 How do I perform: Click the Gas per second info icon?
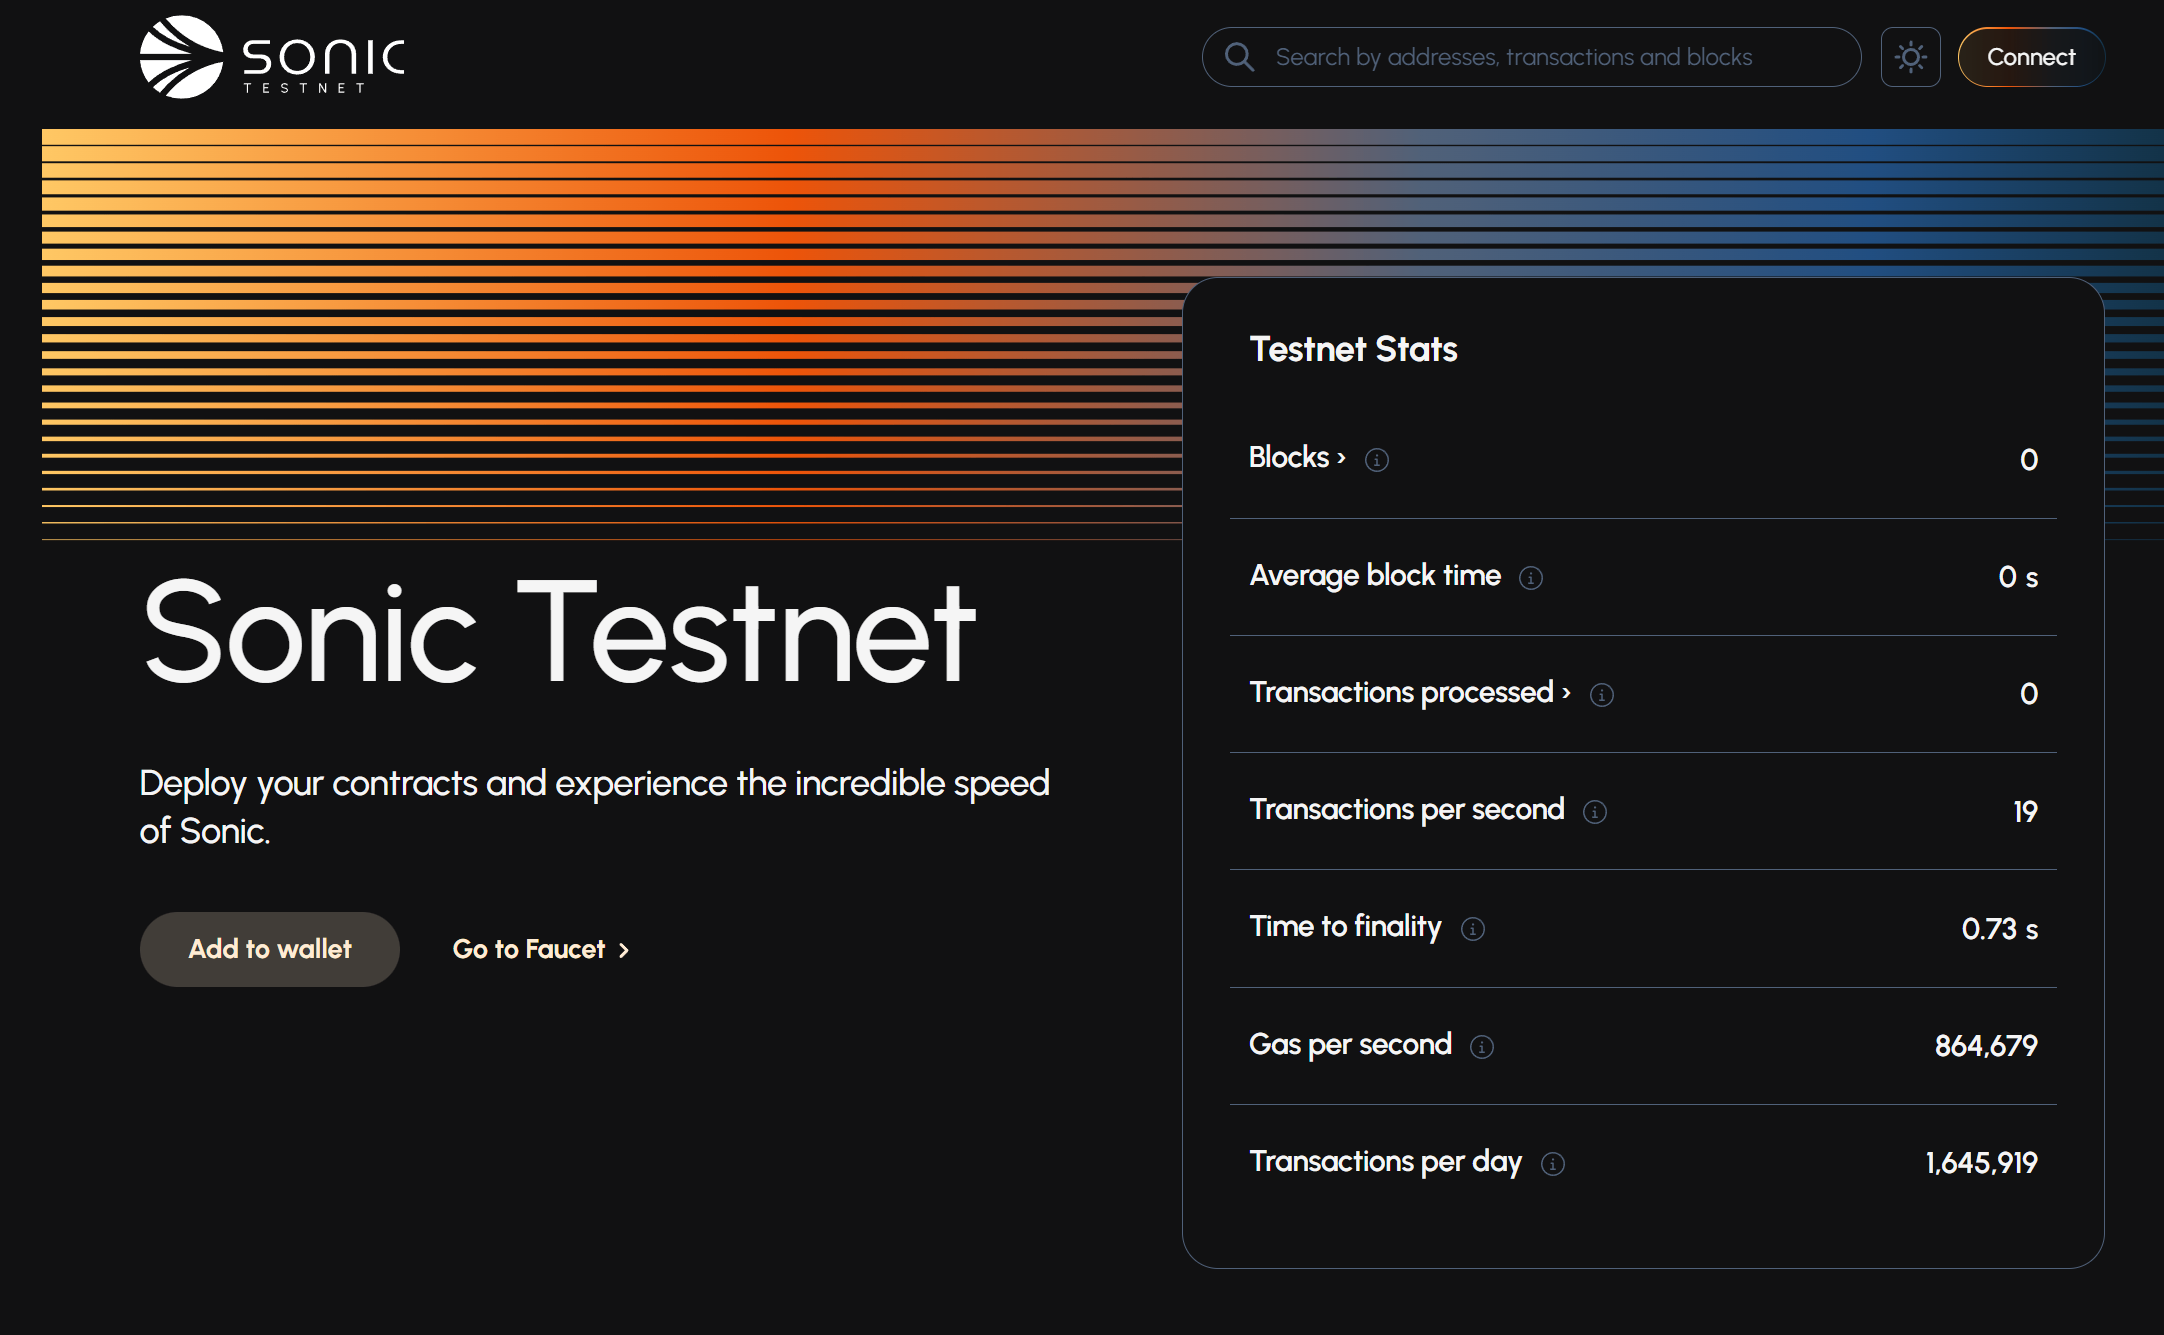click(x=1482, y=1047)
